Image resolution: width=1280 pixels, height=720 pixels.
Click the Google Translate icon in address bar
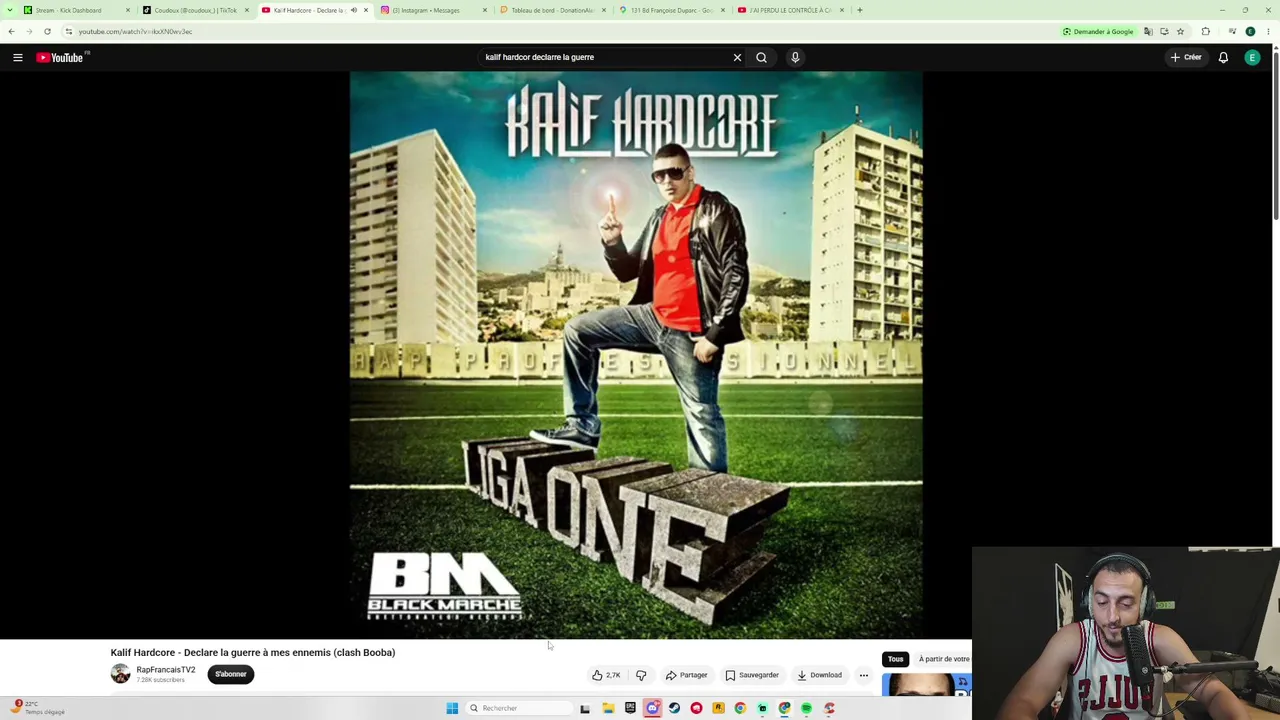click(1148, 32)
